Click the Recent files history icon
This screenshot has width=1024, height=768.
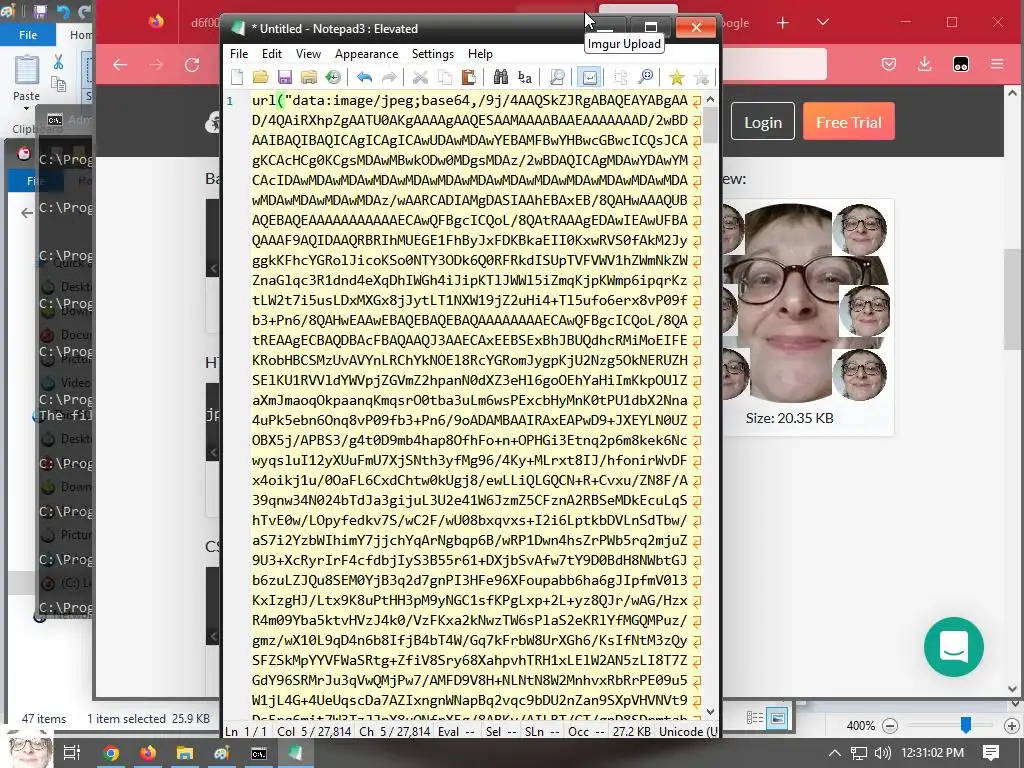point(333,77)
